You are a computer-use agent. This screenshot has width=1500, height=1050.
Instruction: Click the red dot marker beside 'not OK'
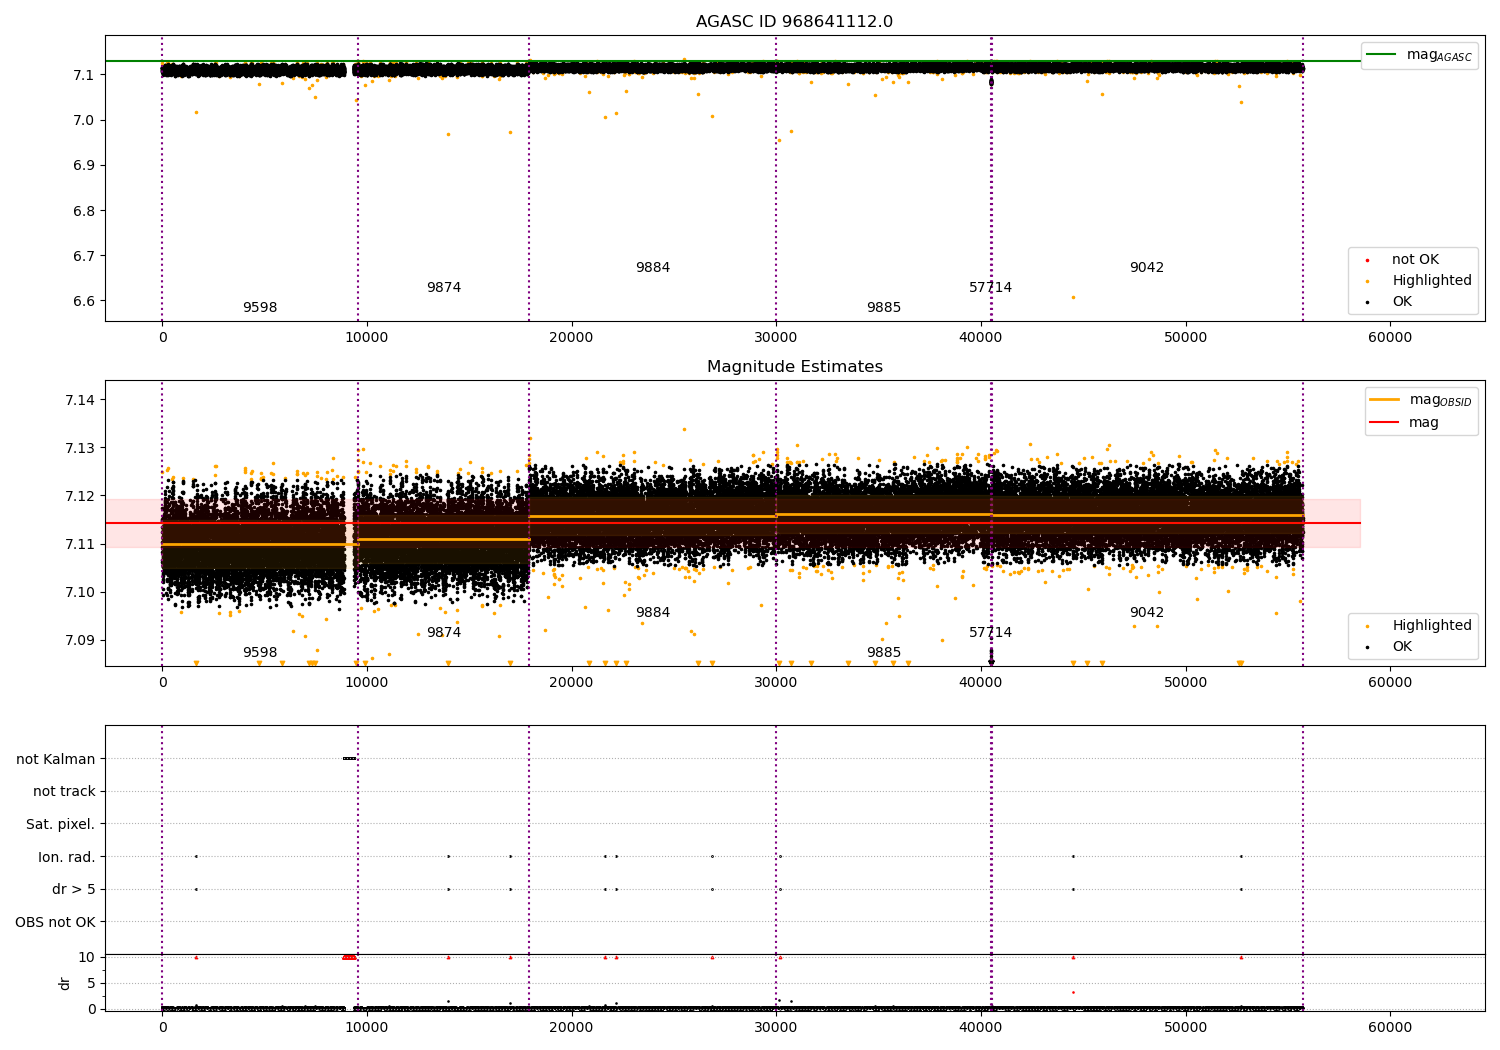coord(1367,260)
